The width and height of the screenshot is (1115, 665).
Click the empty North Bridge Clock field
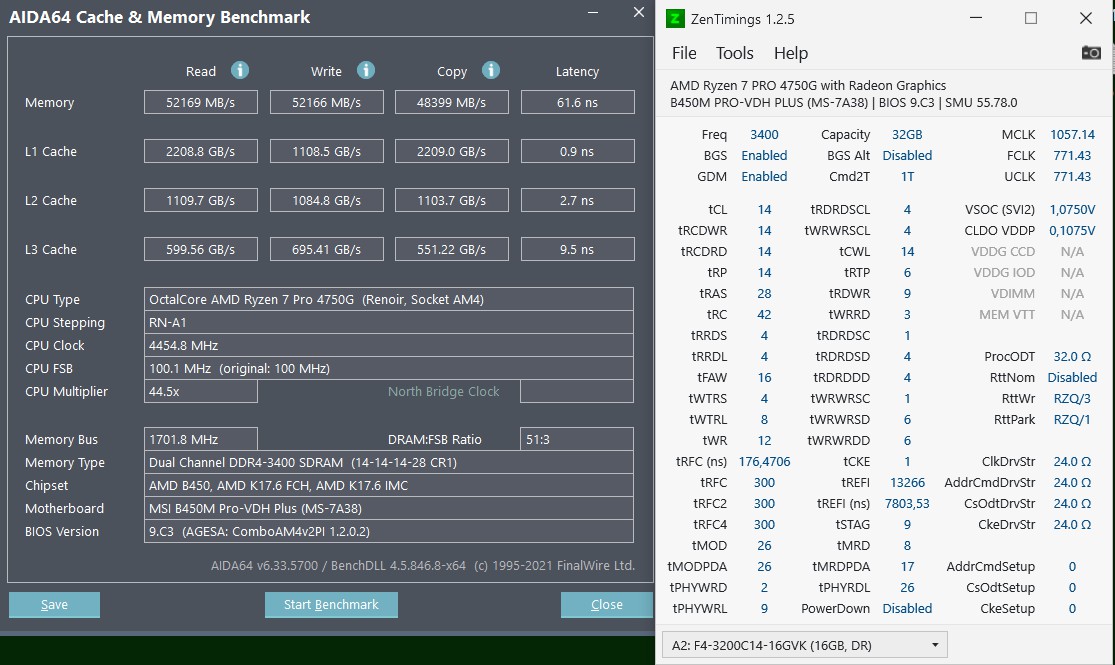point(577,391)
